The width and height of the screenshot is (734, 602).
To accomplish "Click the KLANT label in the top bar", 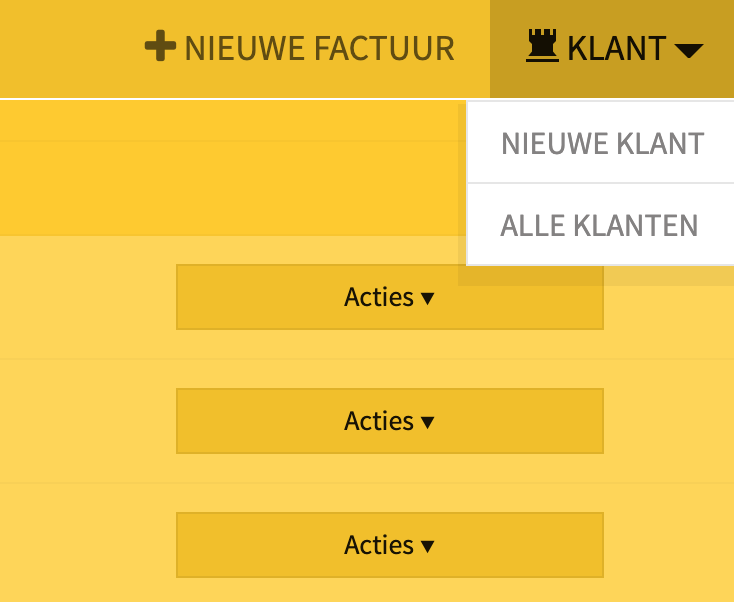I will (617, 48).
